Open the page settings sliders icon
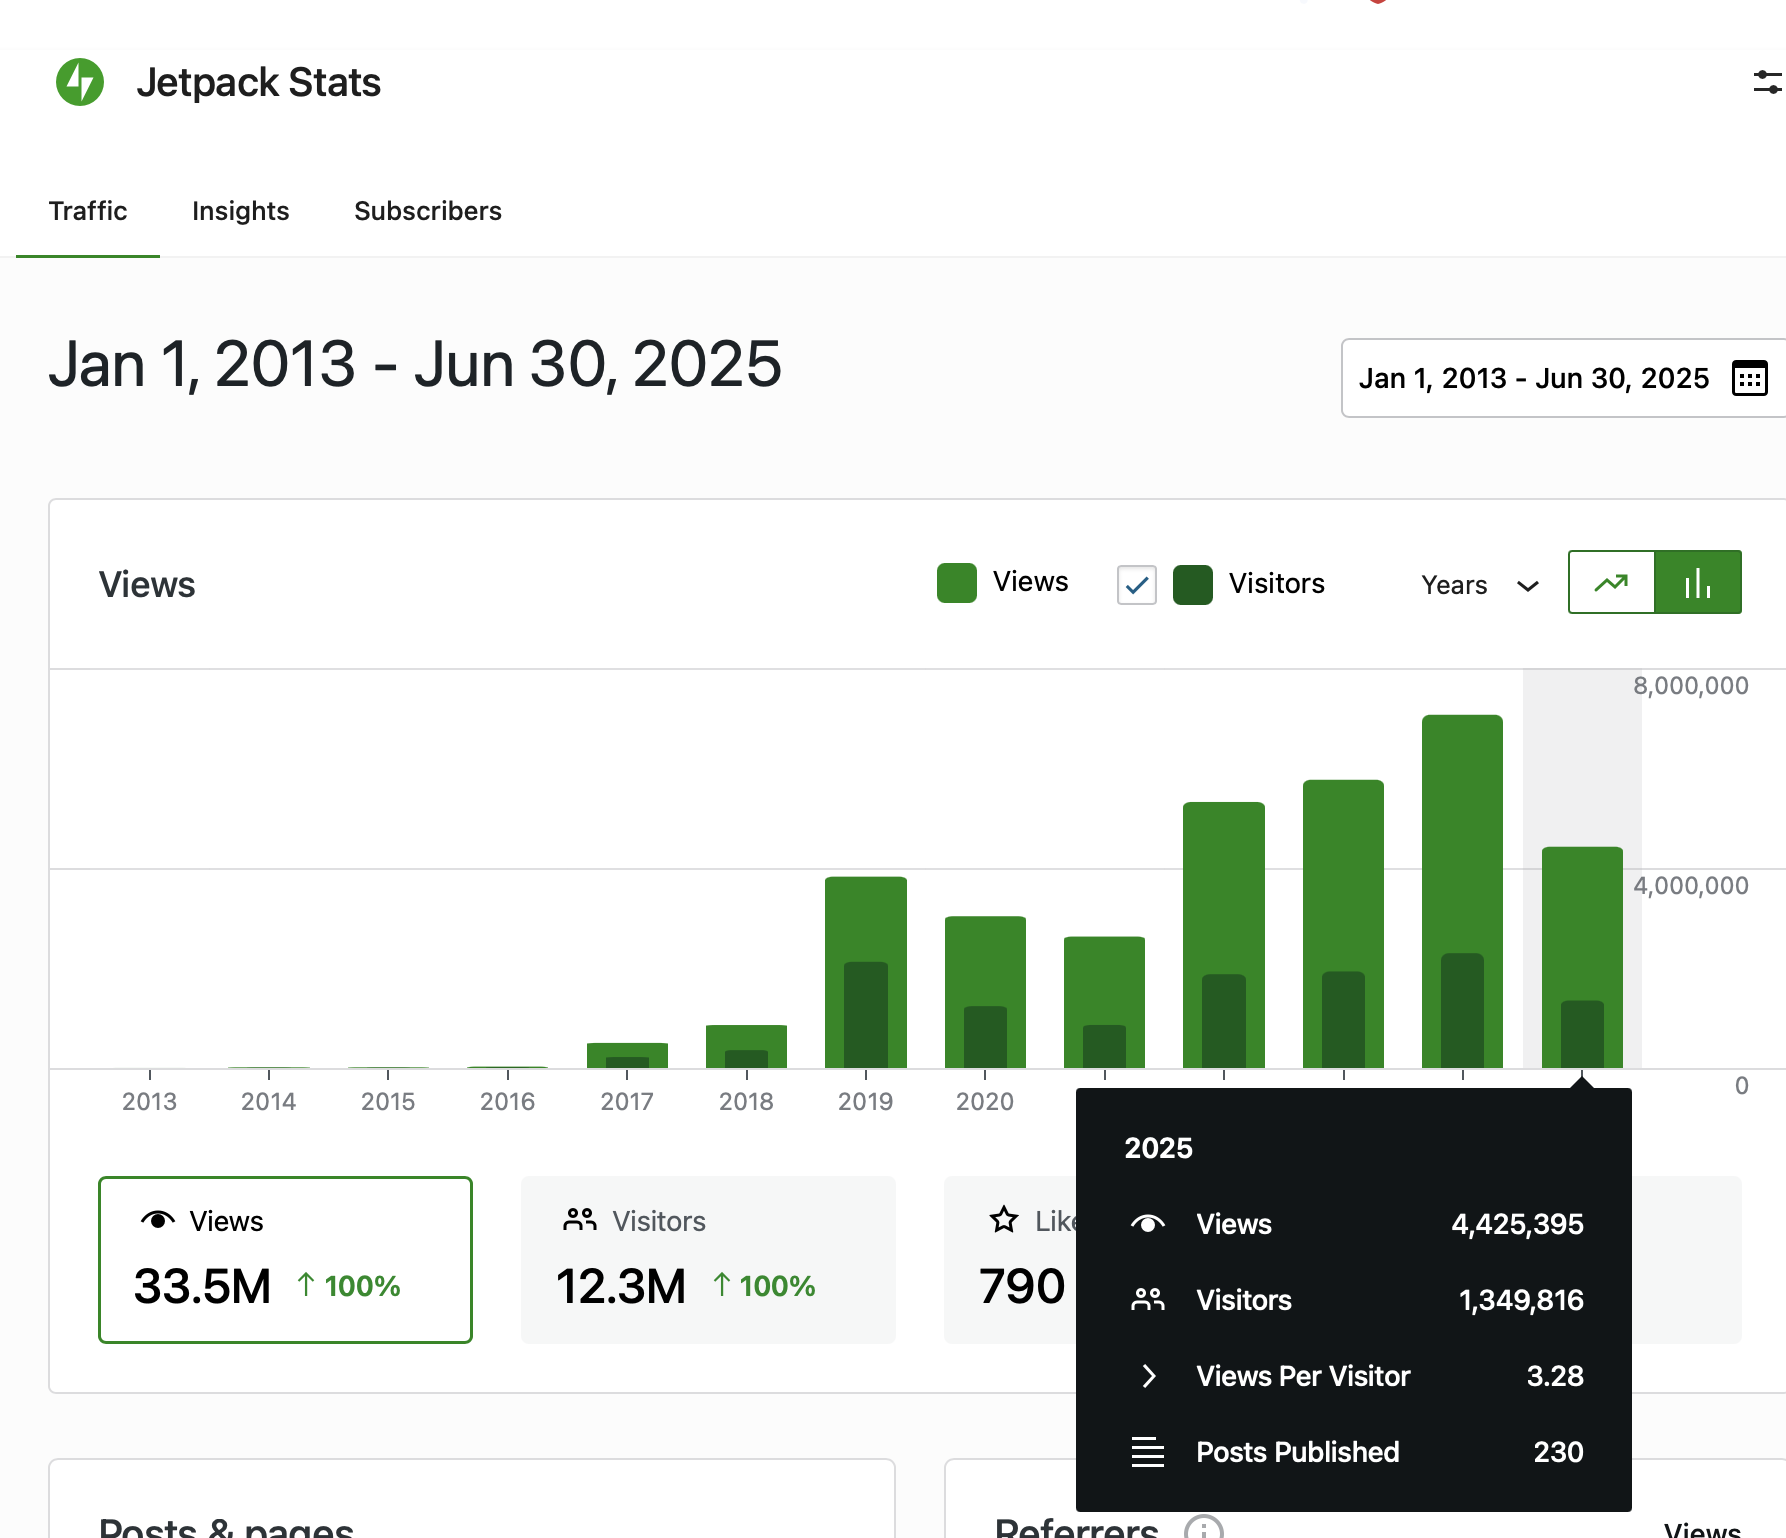 tap(1767, 82)
